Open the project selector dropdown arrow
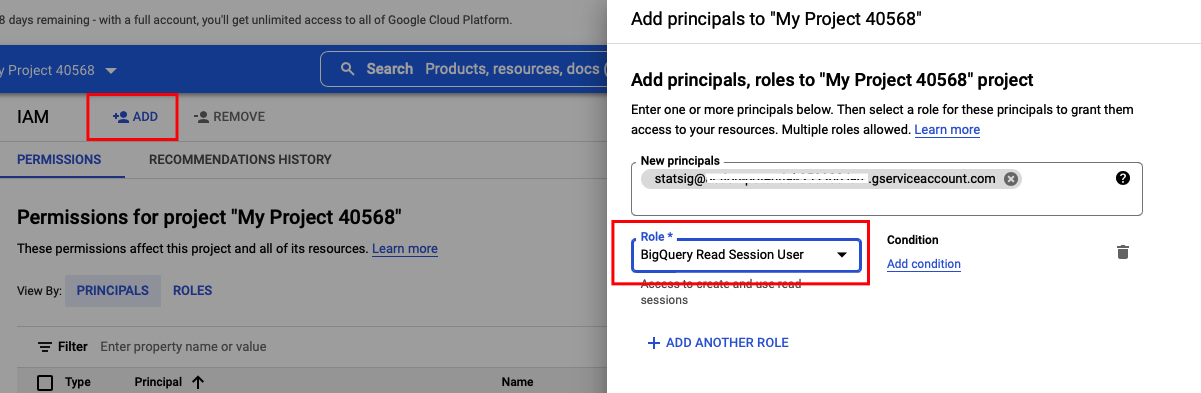The width and height of the screenshot is (1201, 393). click(x=111, y=70)
